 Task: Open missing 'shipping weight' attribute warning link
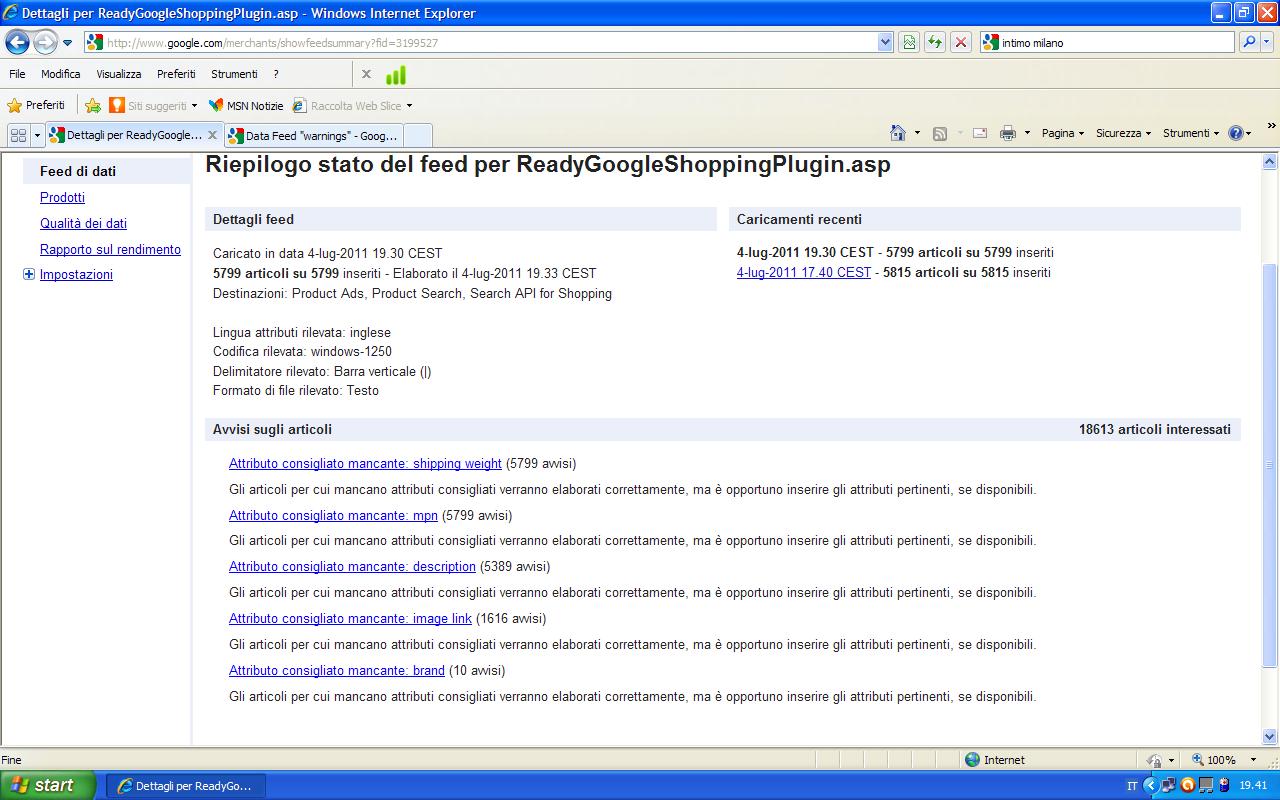(x=365, y=463)
